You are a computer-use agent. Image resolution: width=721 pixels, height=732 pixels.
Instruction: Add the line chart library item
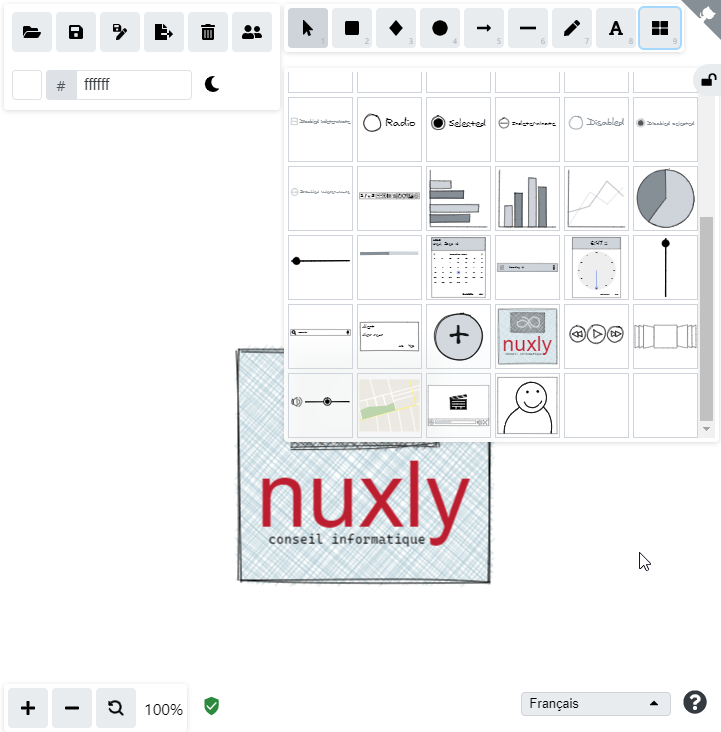pos(596,198)
